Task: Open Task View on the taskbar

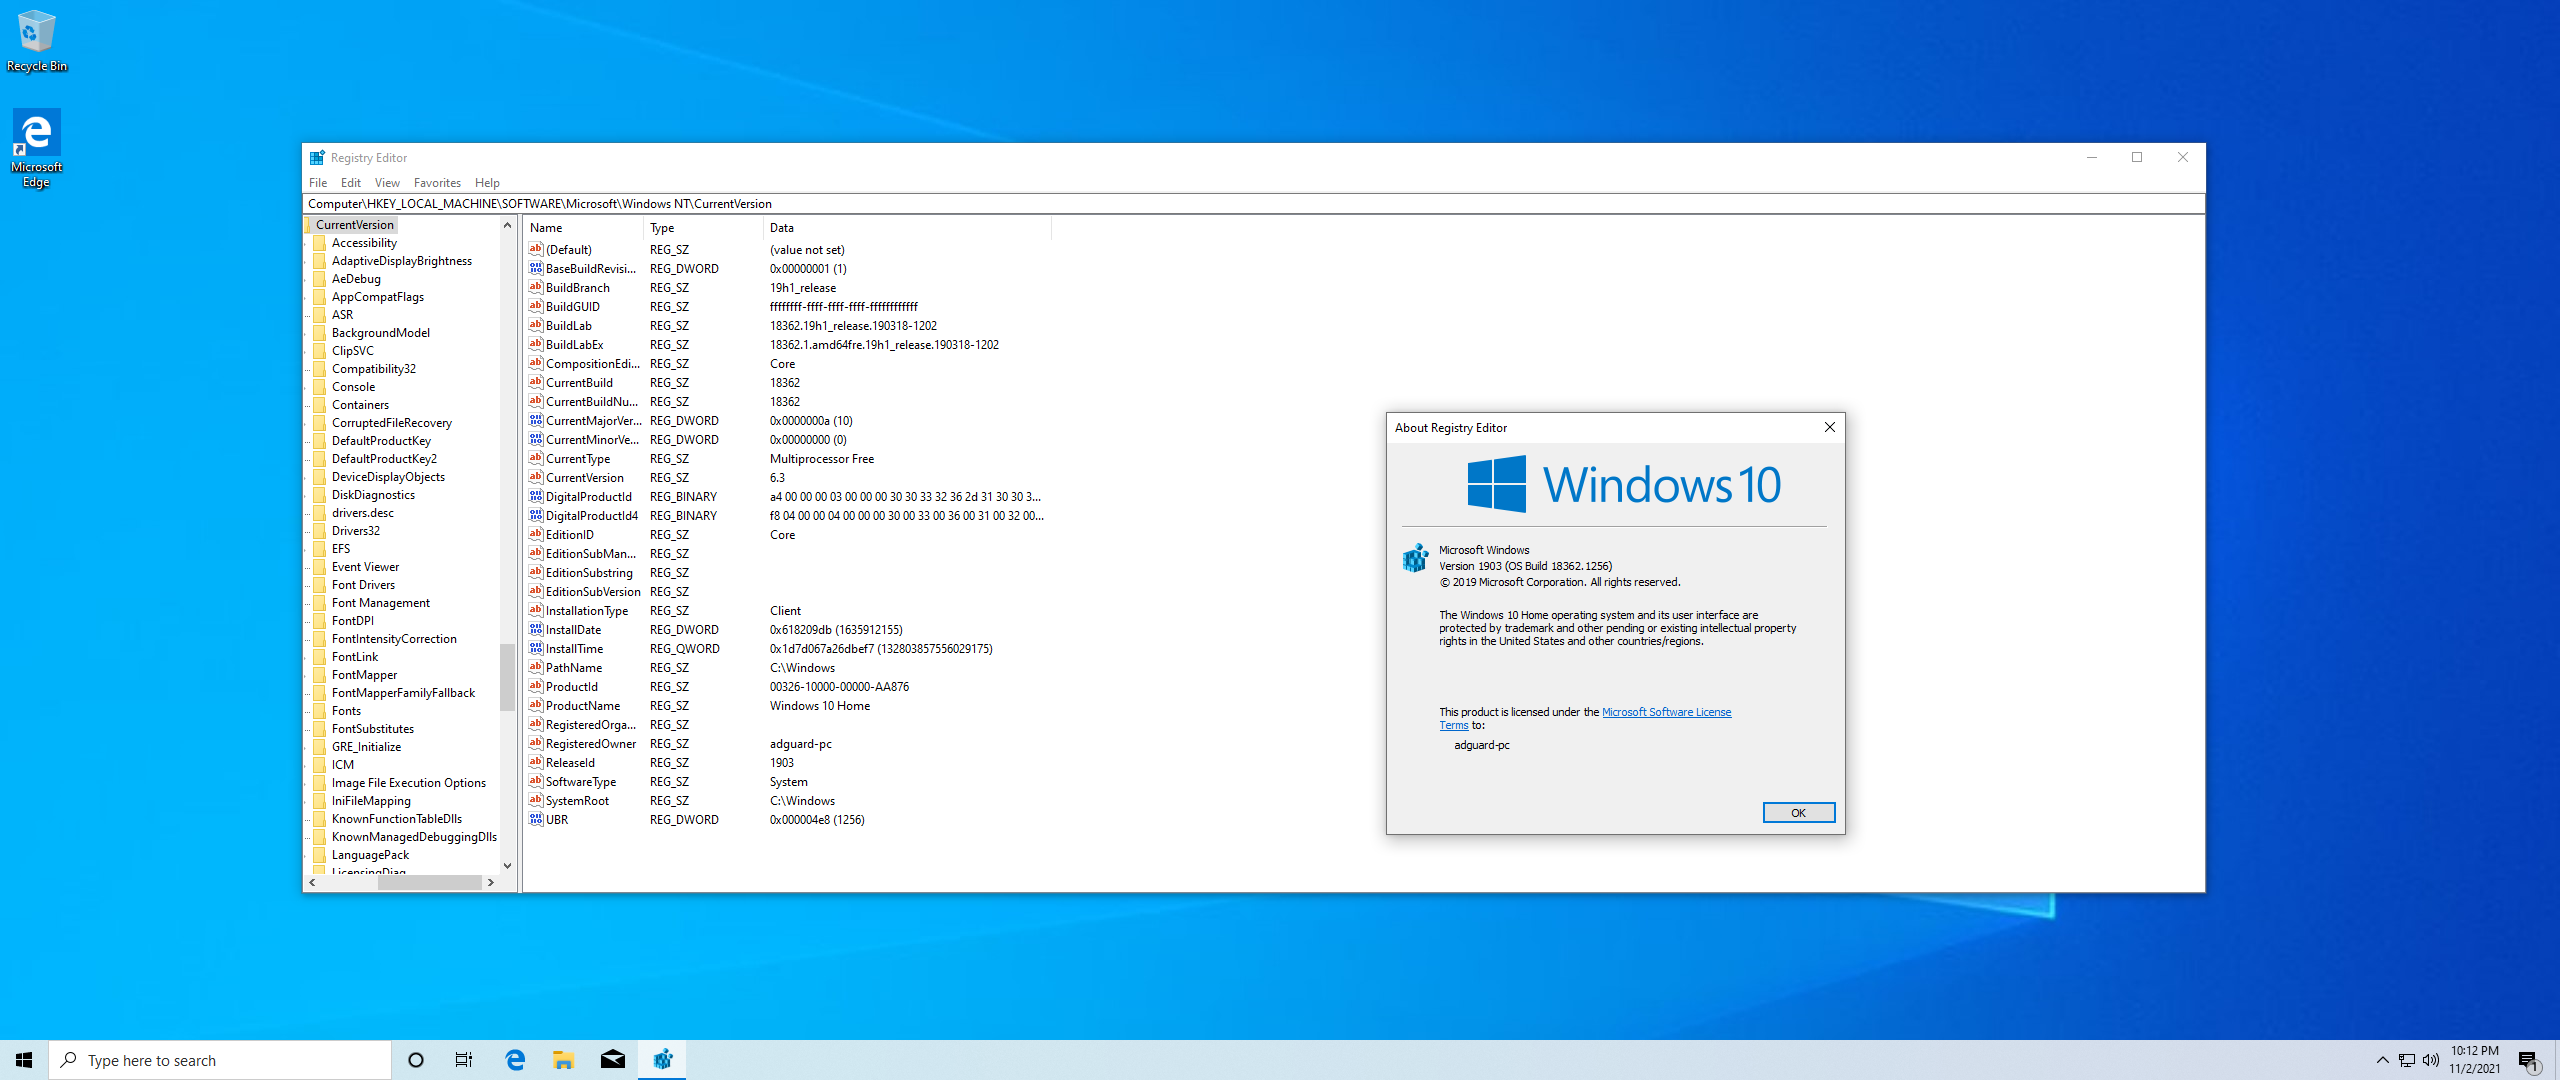Action: [464, 1060]
